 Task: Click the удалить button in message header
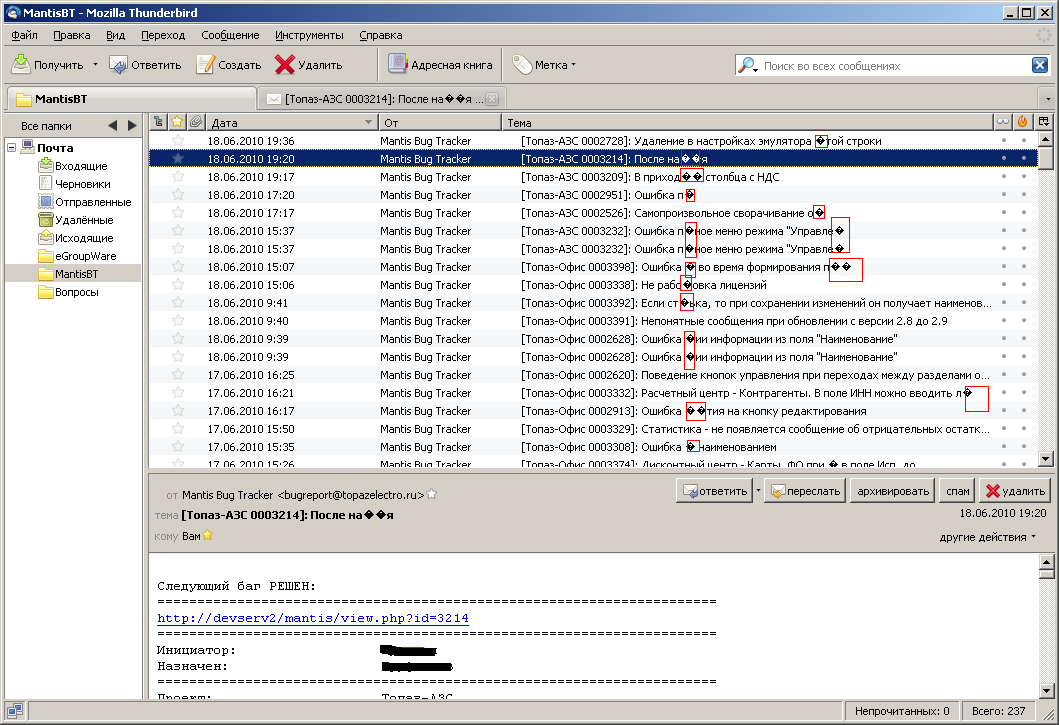(x=1014, y=491)
